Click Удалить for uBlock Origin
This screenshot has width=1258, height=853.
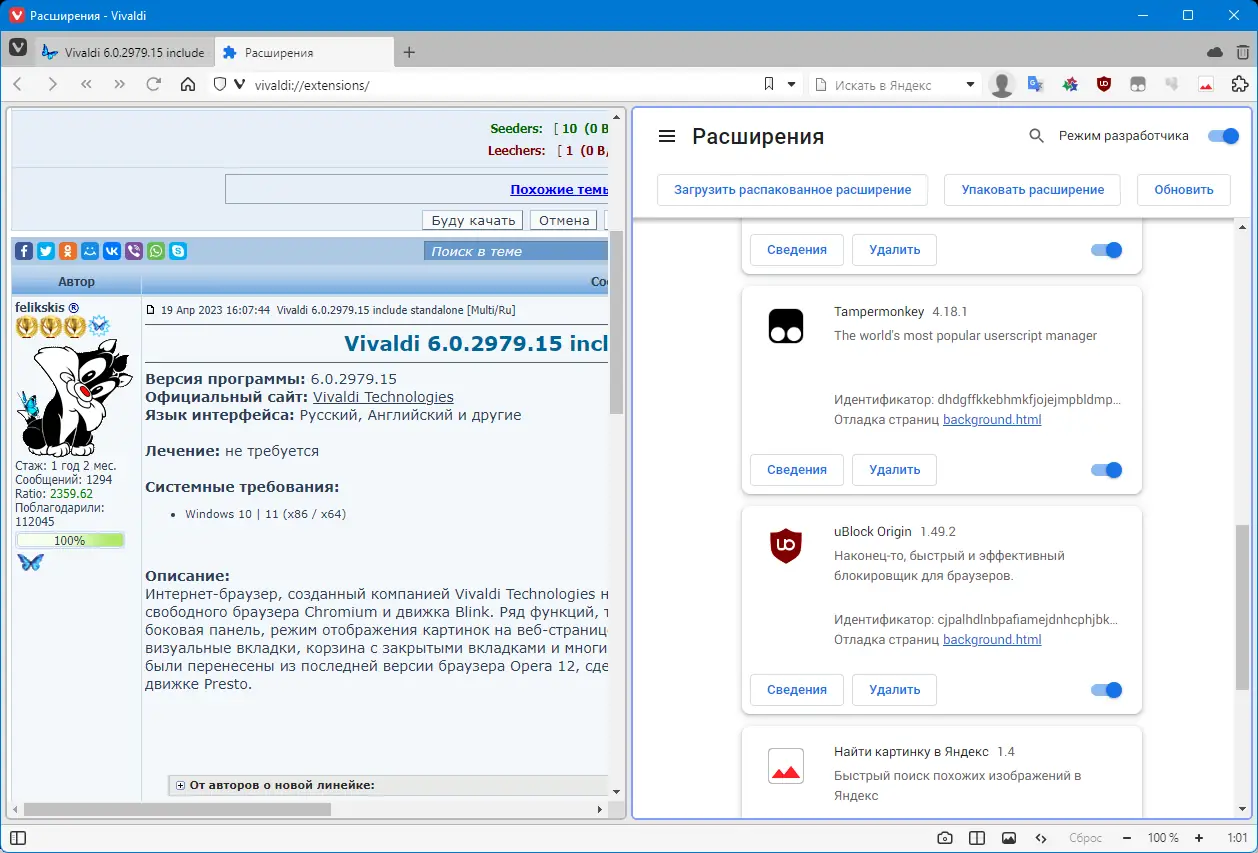coord(894,690)
